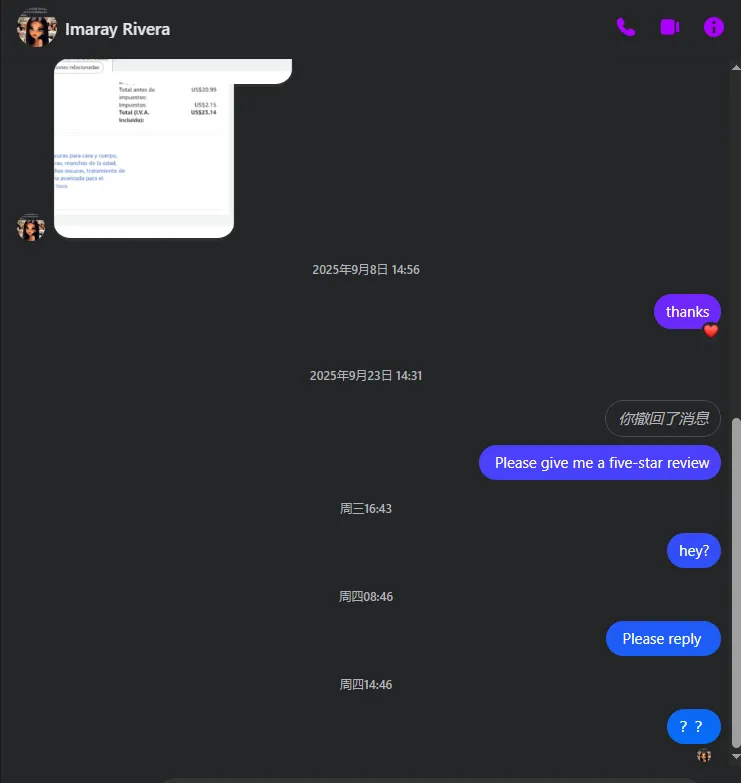Start a voice call with Imaray Rivera
741x783 pixels.
click(x=626, y=27)
